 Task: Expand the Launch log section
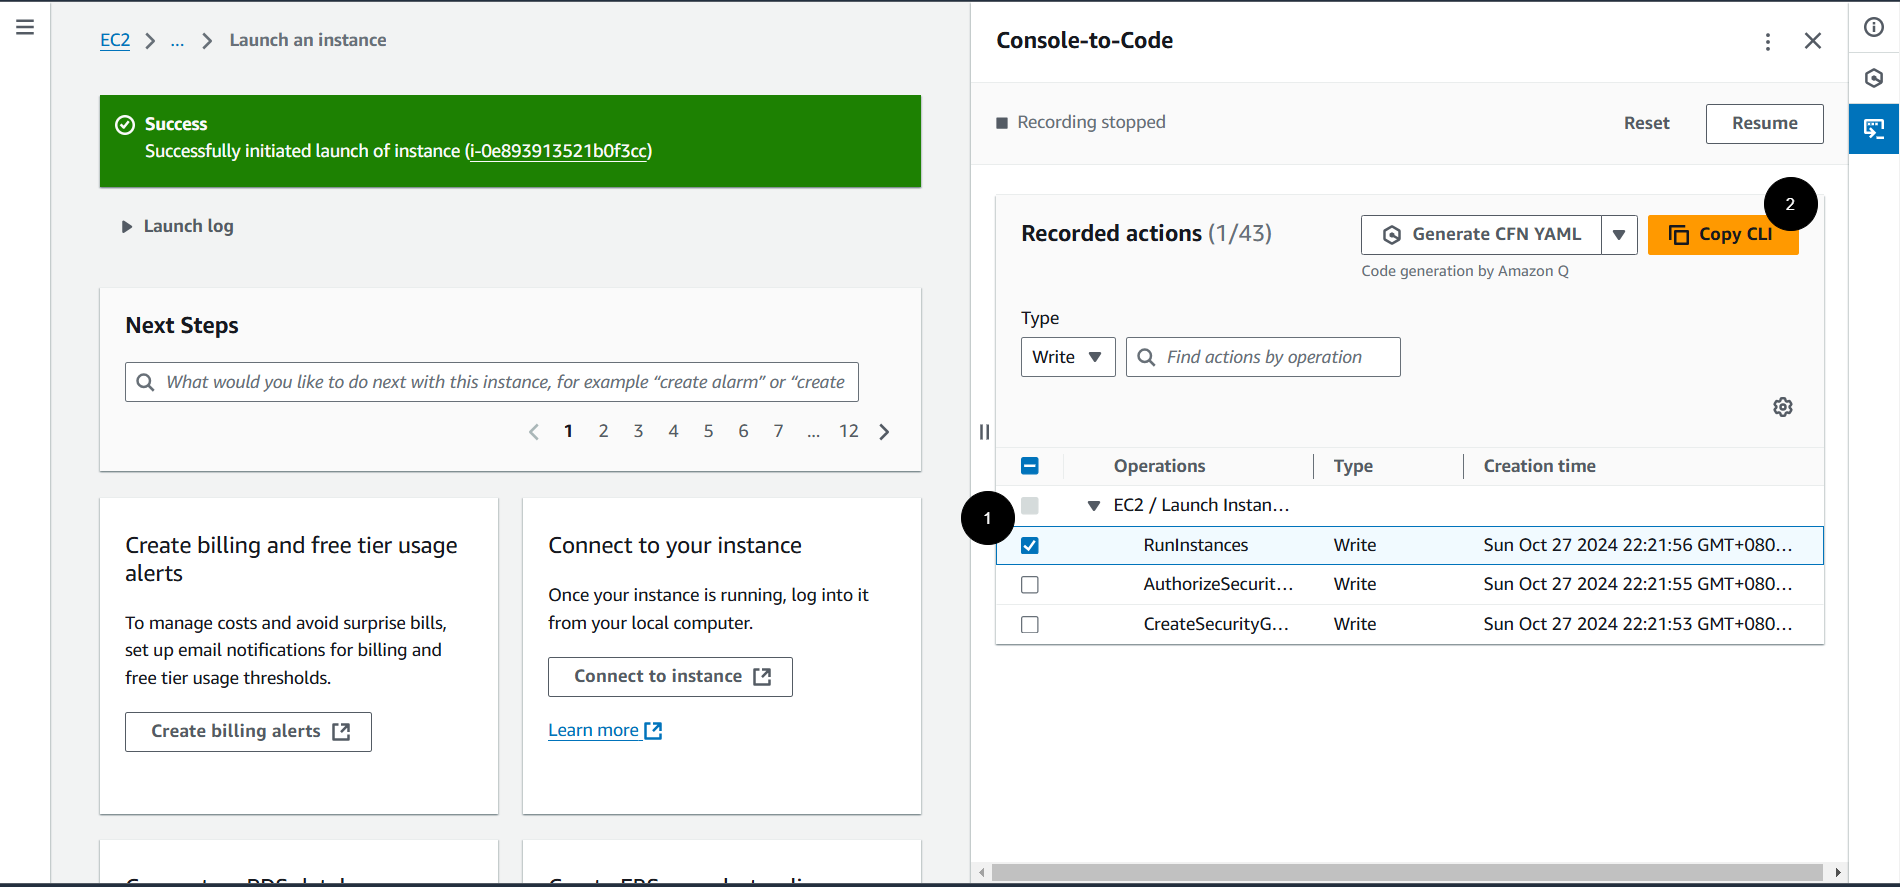click(178, 226)
